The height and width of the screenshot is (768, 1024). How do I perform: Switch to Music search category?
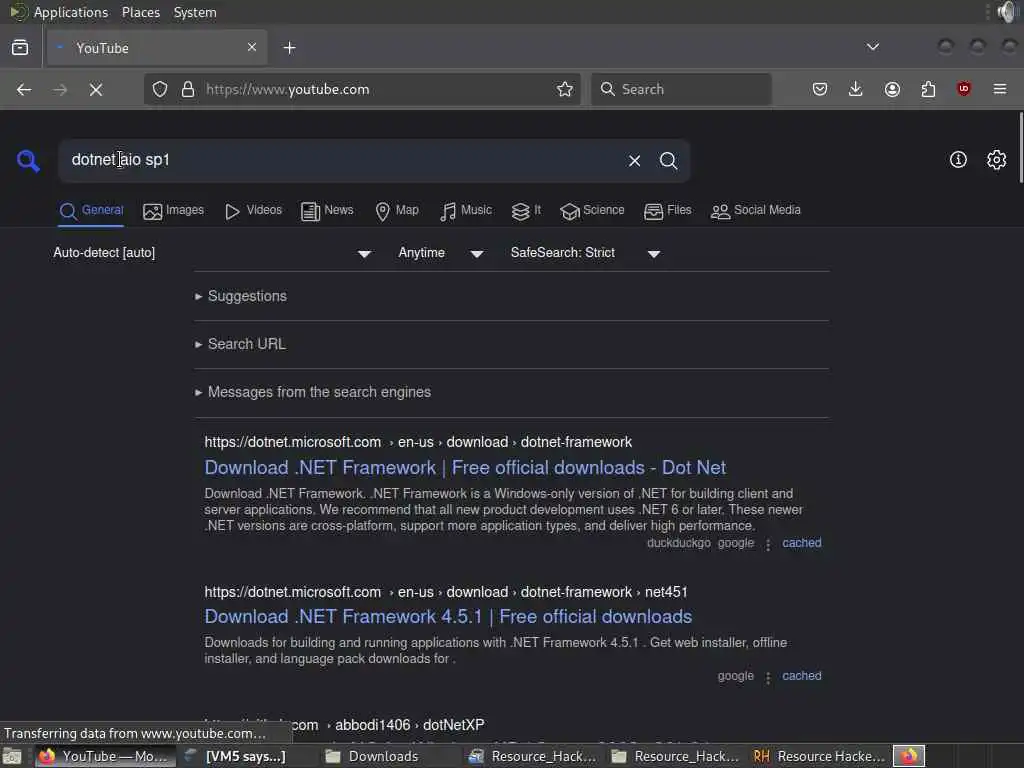[466, 210]
